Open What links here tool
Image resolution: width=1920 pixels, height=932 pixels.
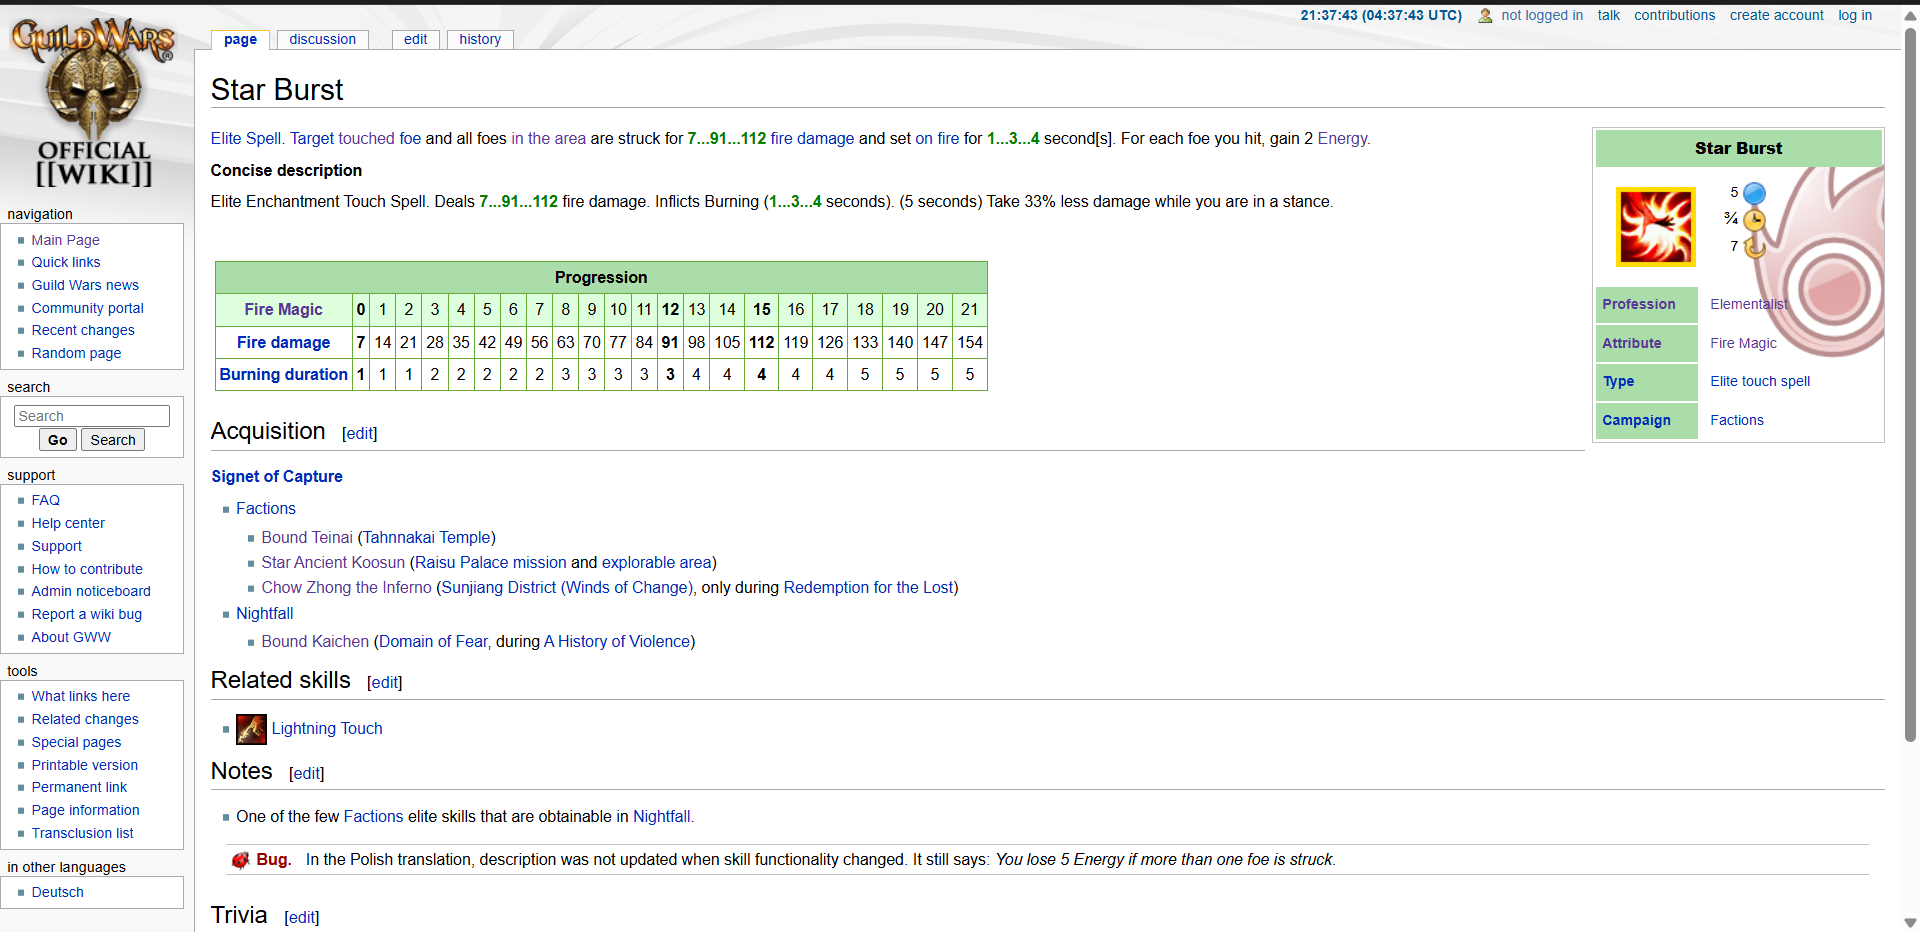[x=80, y=696]
